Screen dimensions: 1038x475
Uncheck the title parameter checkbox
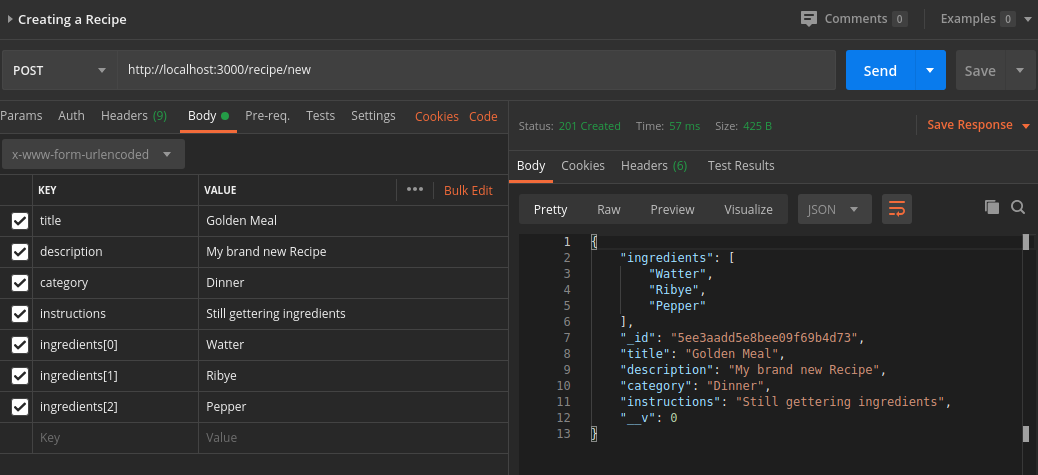[x=20, y=220]
